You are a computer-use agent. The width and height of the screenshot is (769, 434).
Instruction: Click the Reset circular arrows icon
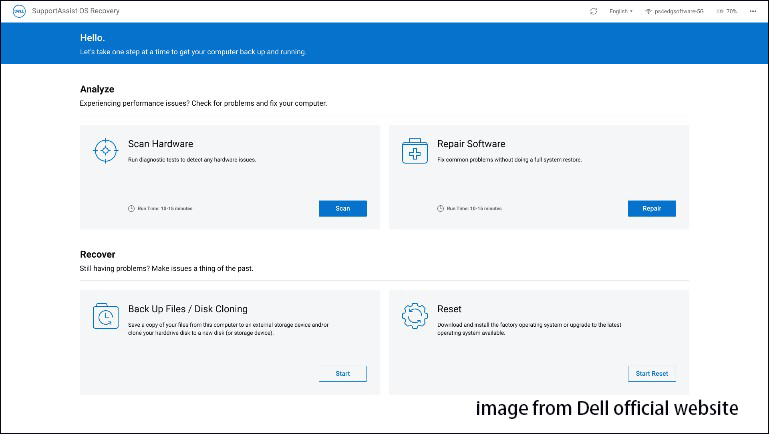tap(415, 316)
